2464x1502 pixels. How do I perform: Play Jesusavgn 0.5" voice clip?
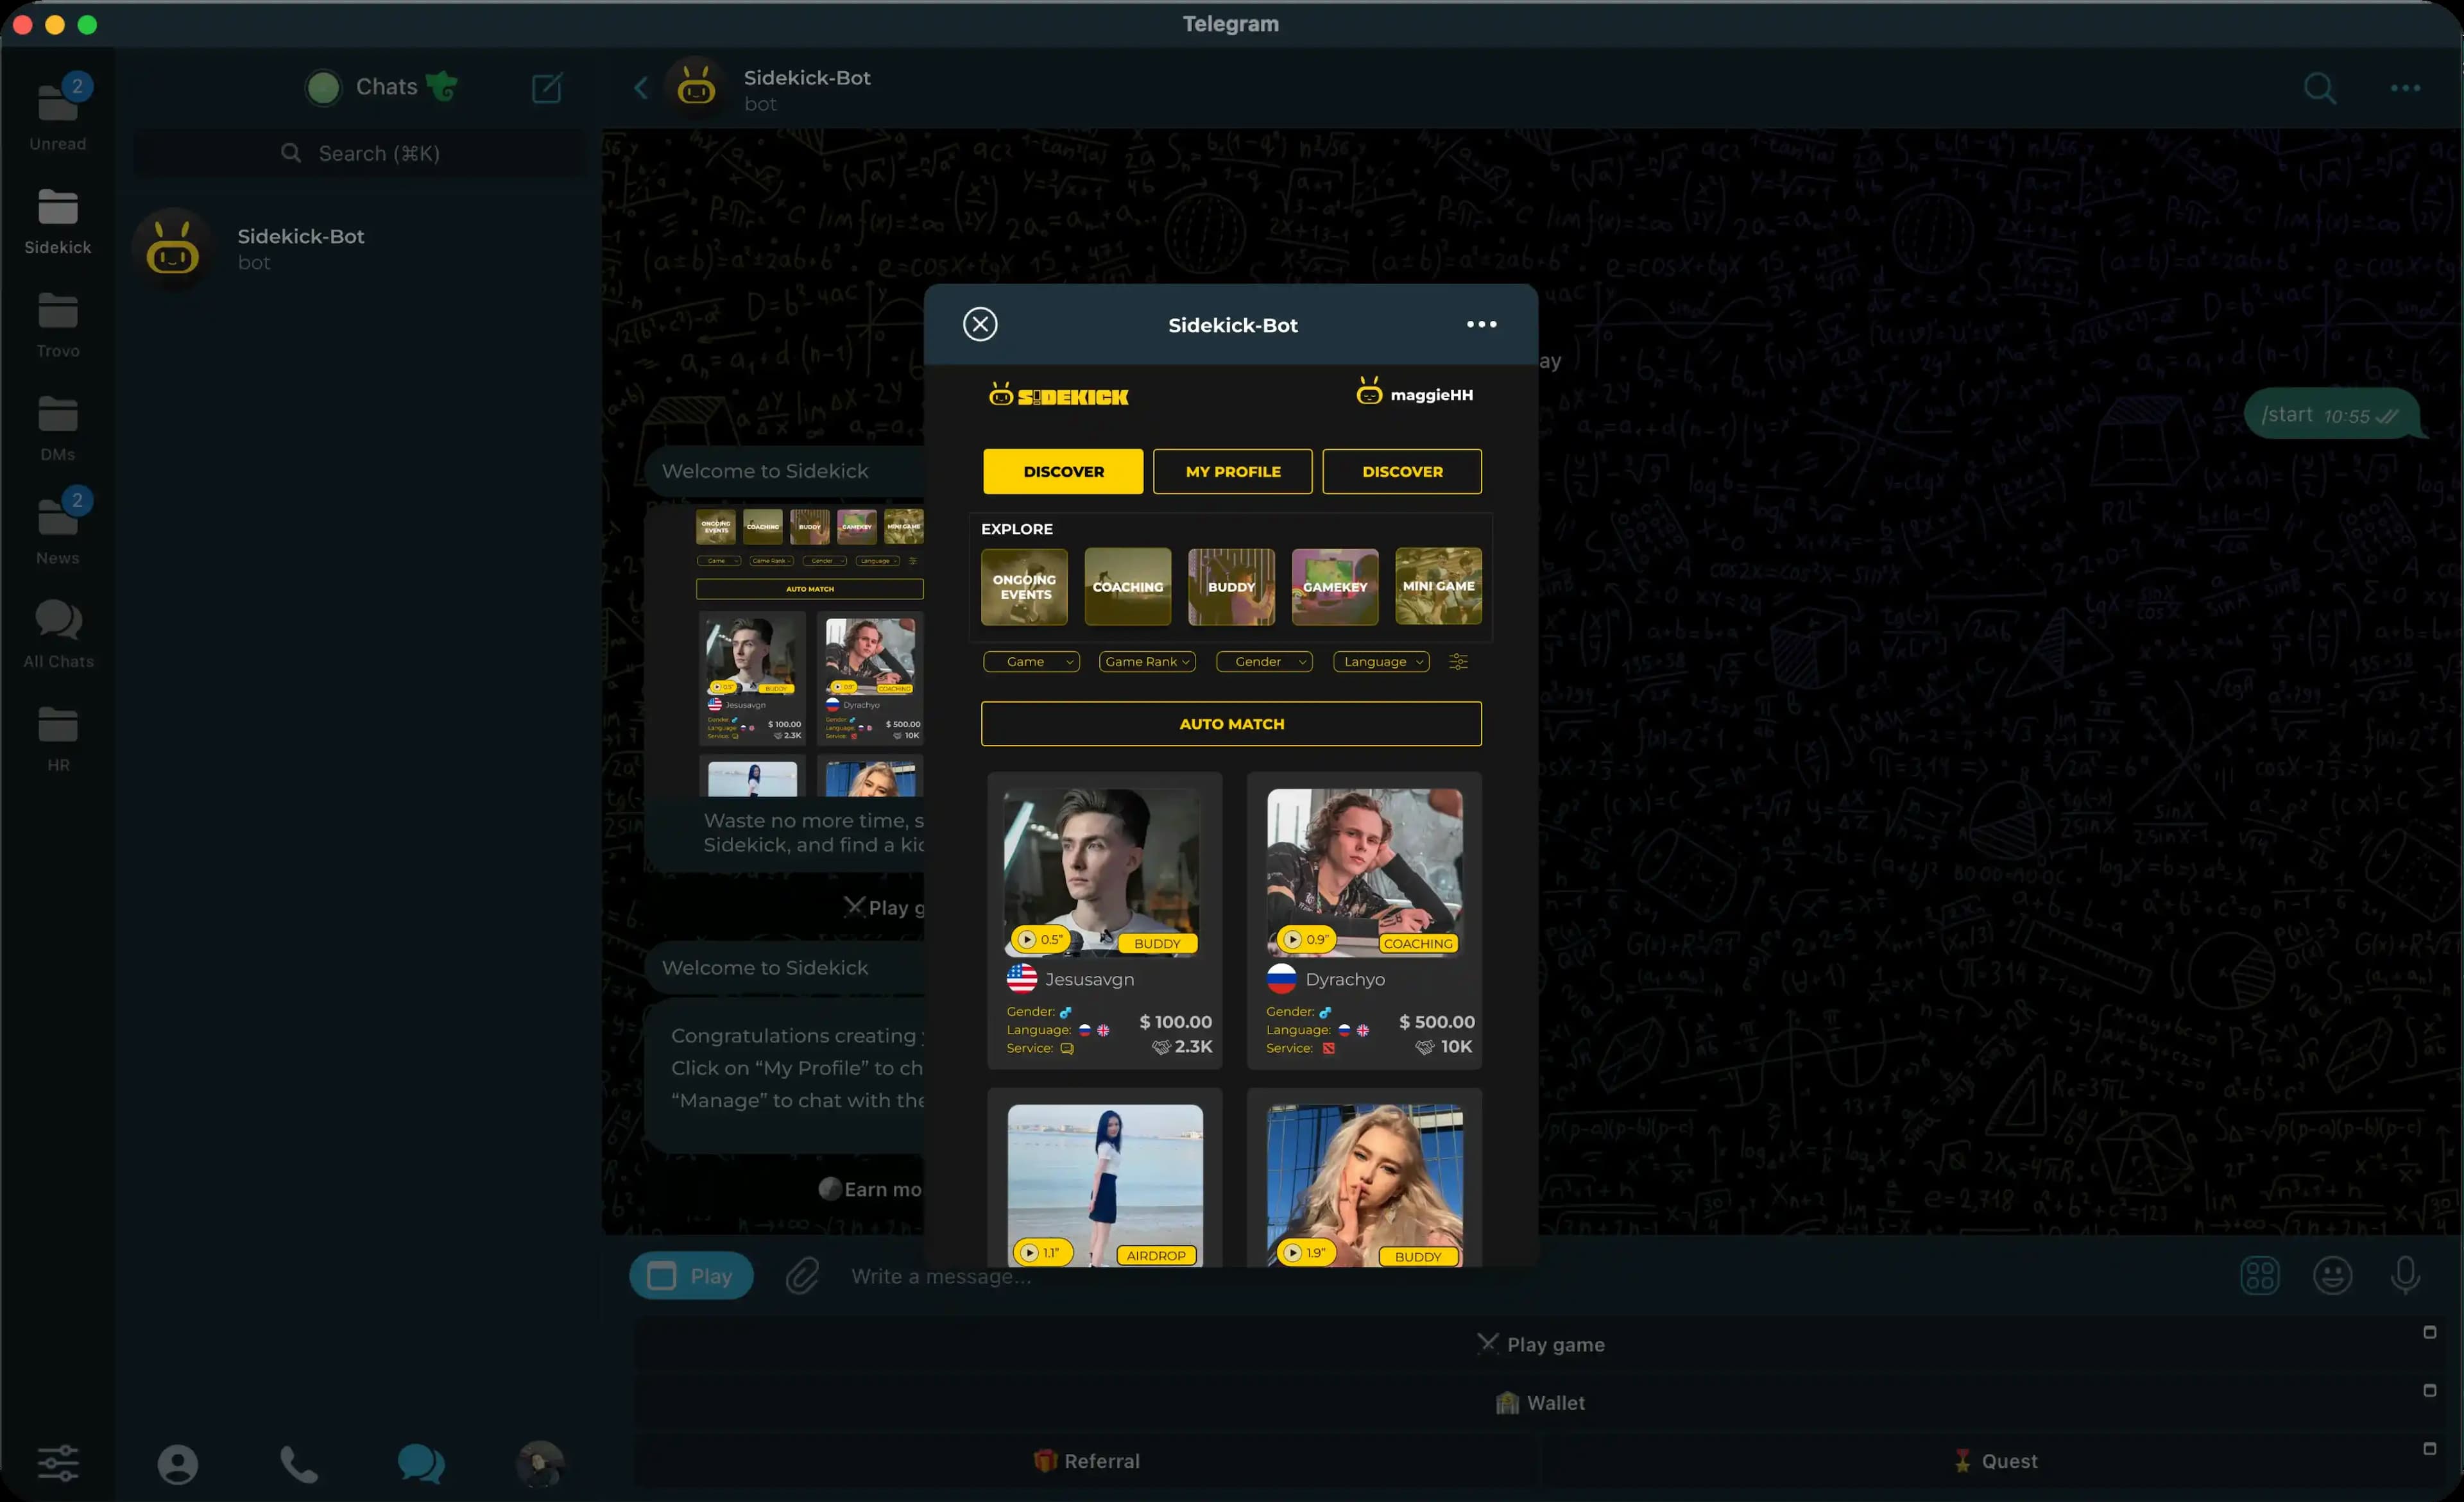tap(1040, 939)
